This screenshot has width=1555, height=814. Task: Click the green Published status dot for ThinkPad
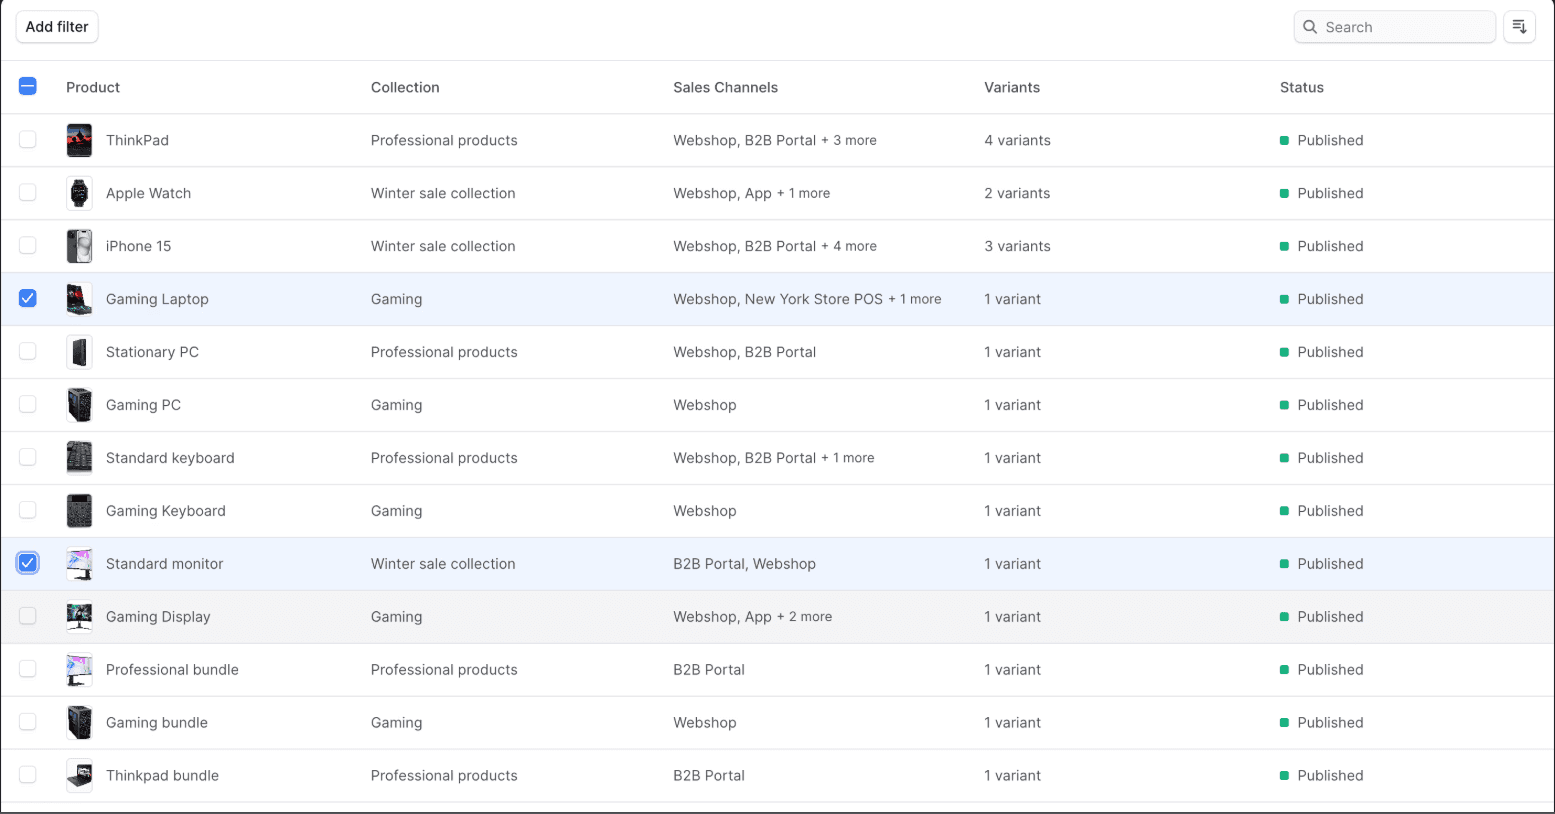point(1283,140)
